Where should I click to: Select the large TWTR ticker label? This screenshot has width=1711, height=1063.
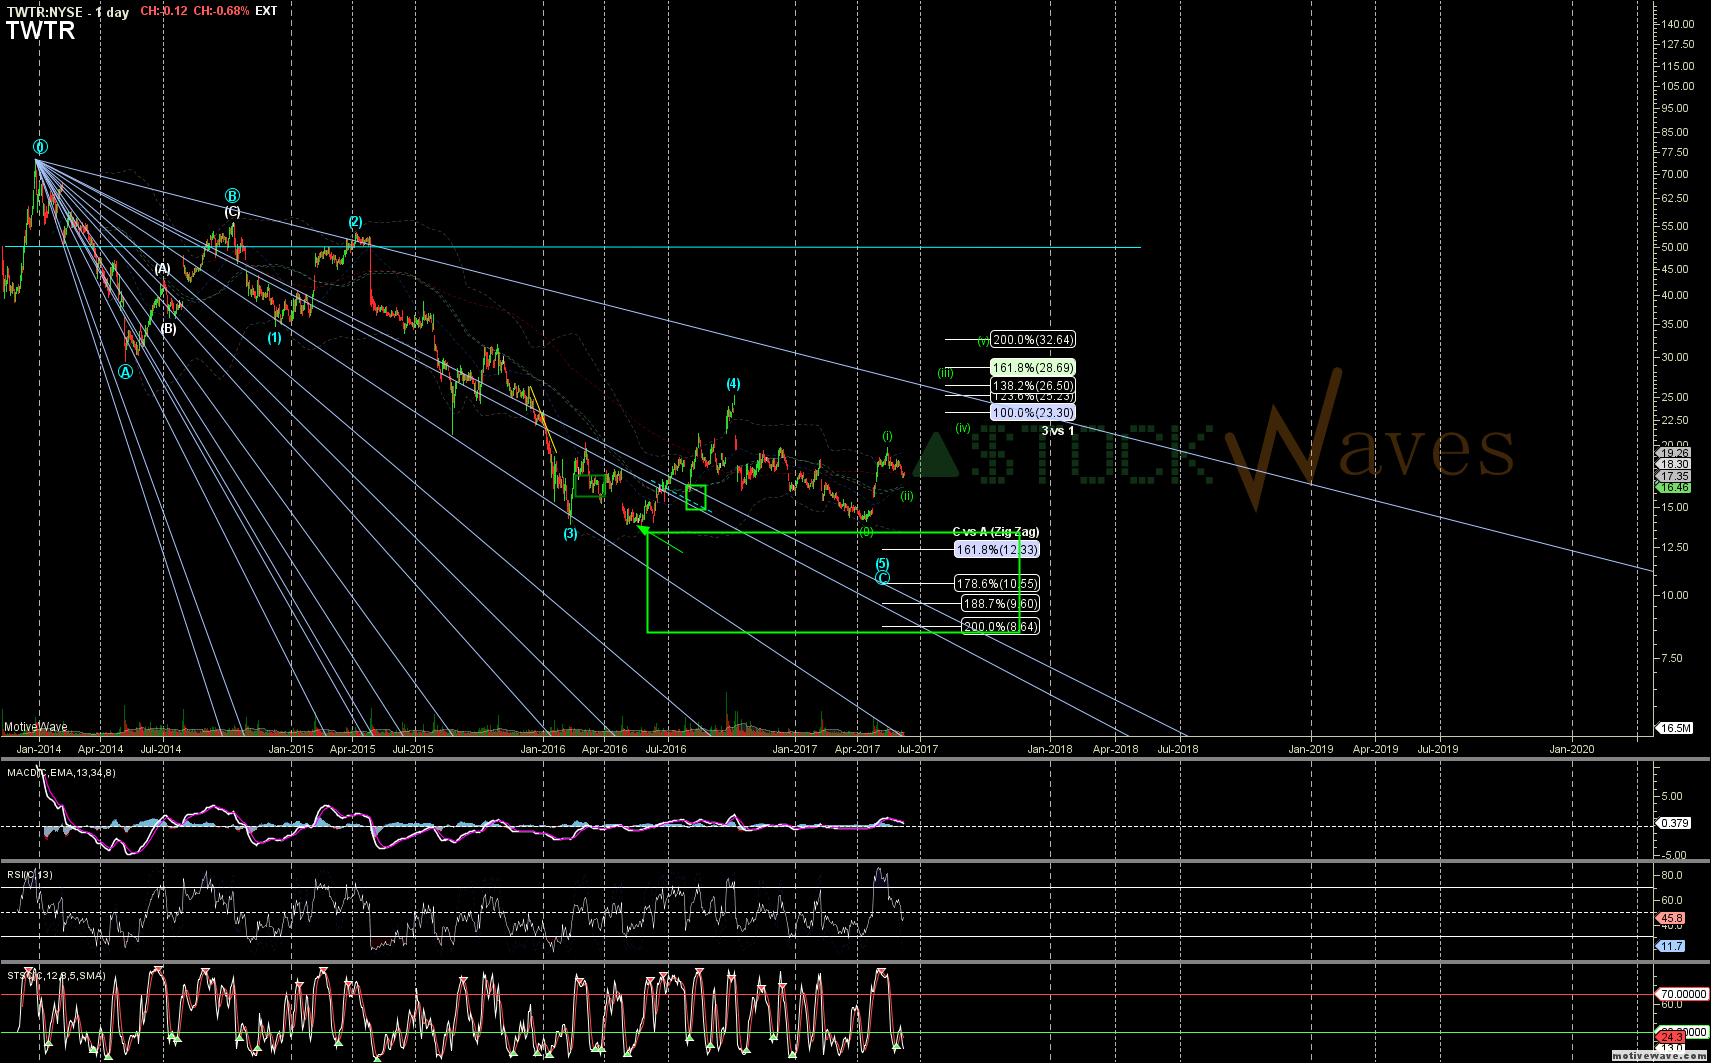[x=41, y=31]
